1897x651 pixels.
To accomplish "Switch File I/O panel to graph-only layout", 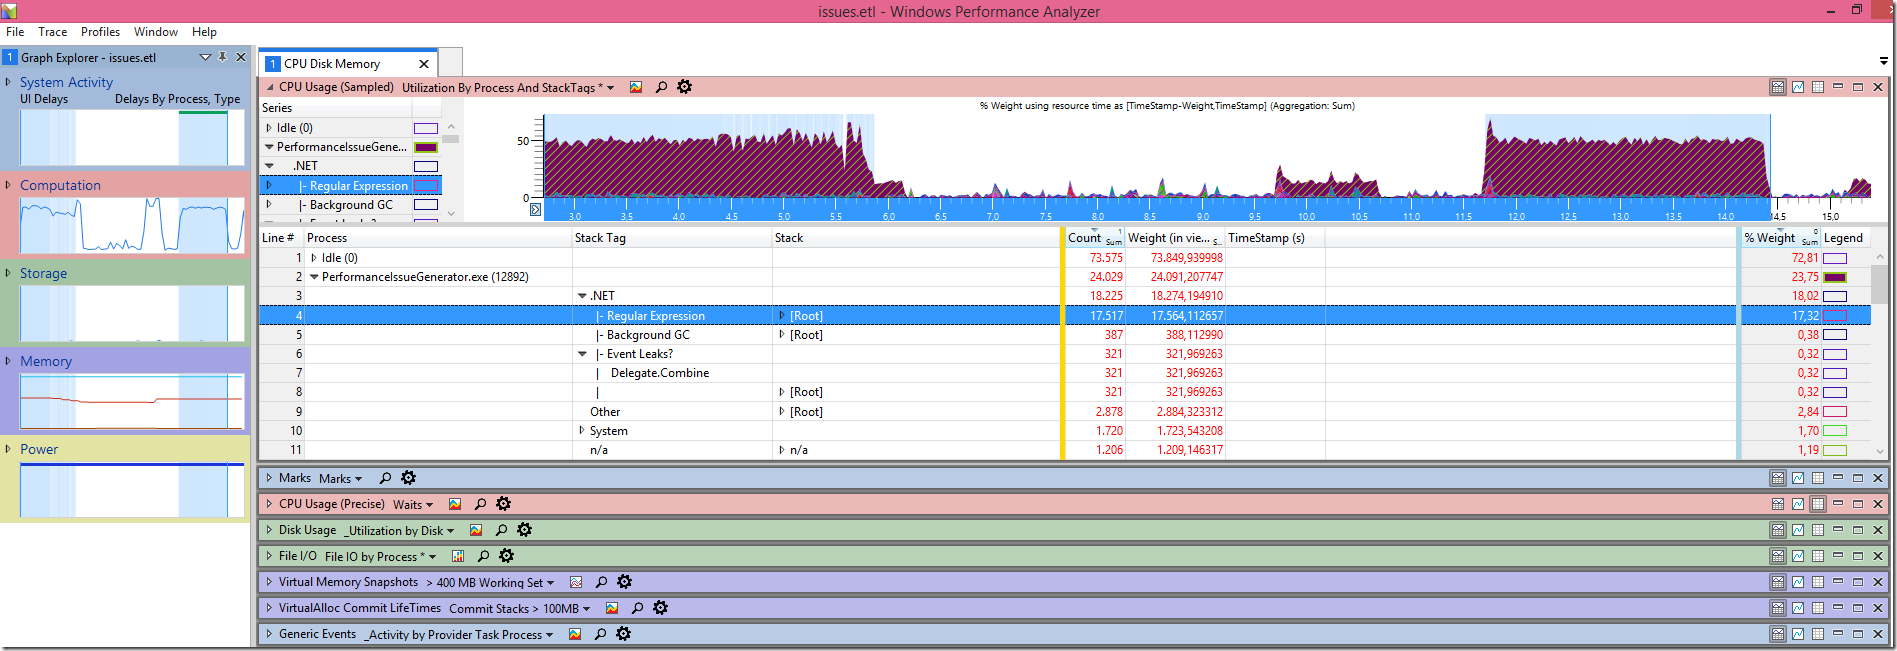I will [x=1798, y=556].
